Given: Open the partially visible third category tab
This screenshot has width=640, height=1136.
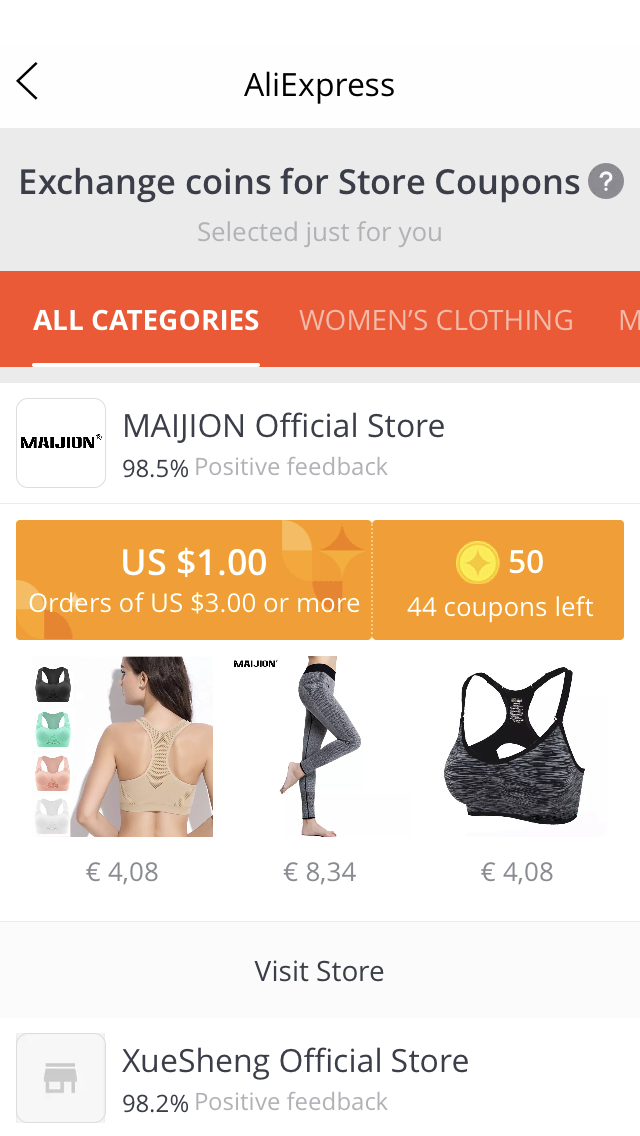Looking at the screenshot, I should 628,320.
